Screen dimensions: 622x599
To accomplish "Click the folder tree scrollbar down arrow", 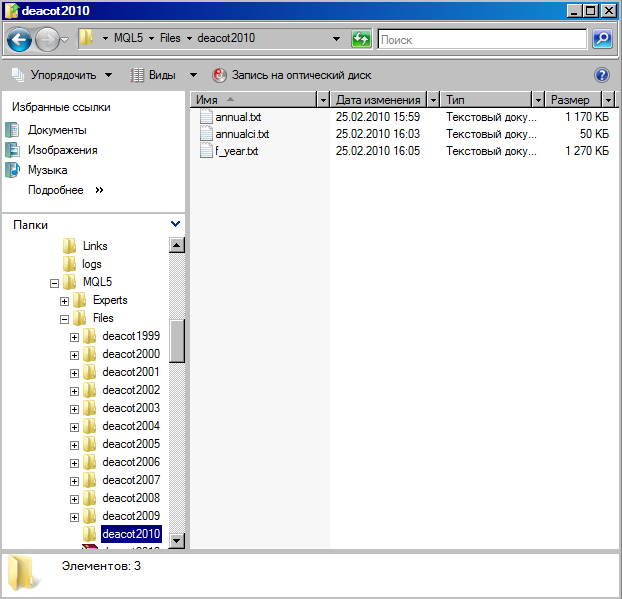I will (177, 540).
